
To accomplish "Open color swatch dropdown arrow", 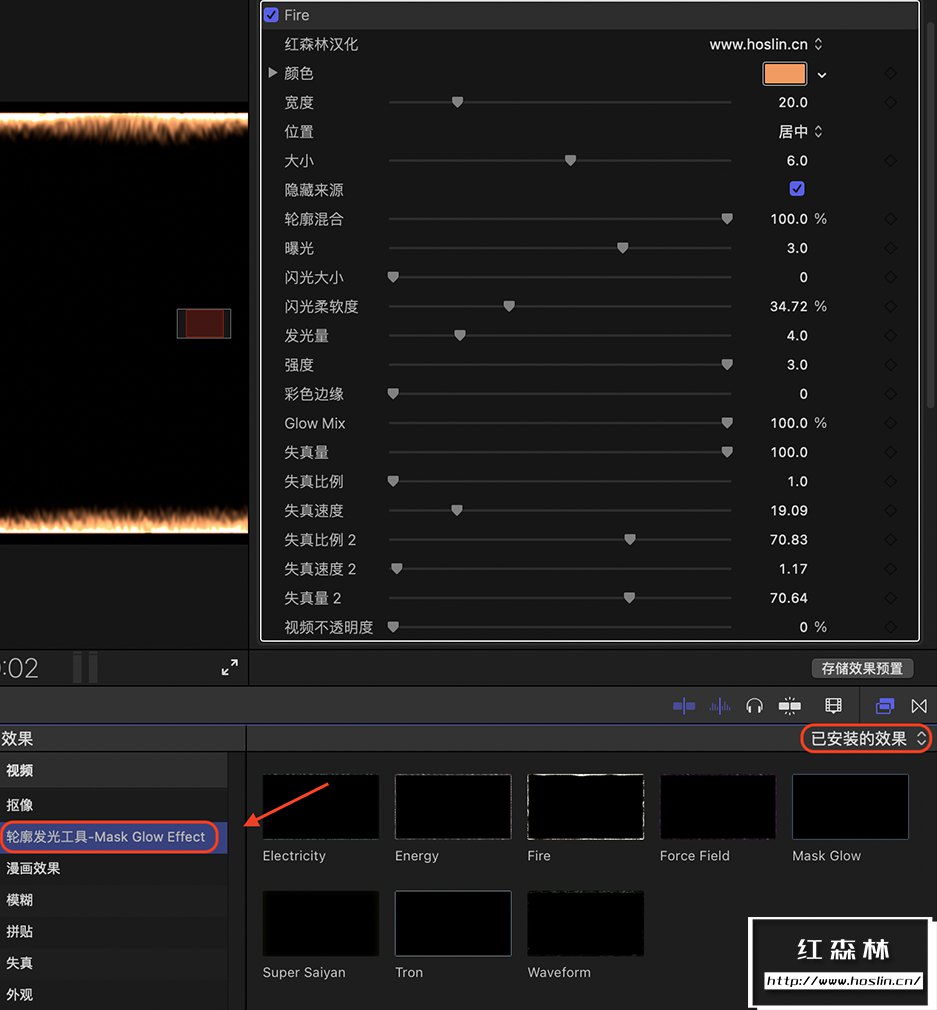I will [822, 75].
